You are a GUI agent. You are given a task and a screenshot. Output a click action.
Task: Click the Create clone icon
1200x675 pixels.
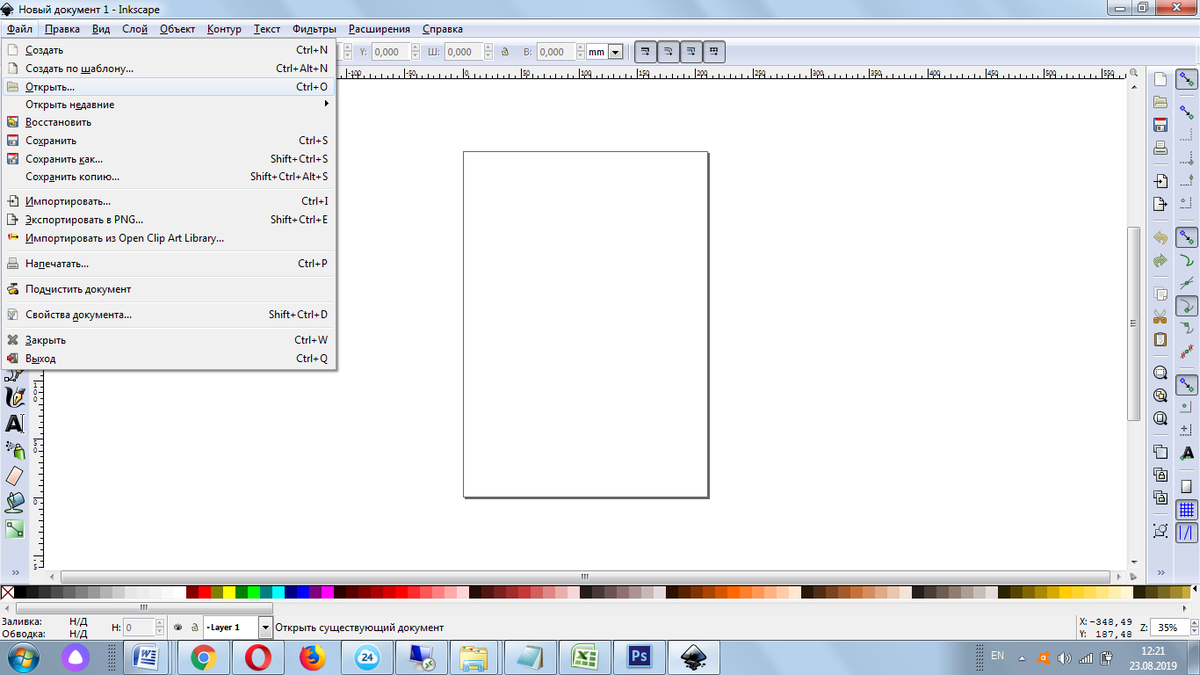(x=1160, y=475)
